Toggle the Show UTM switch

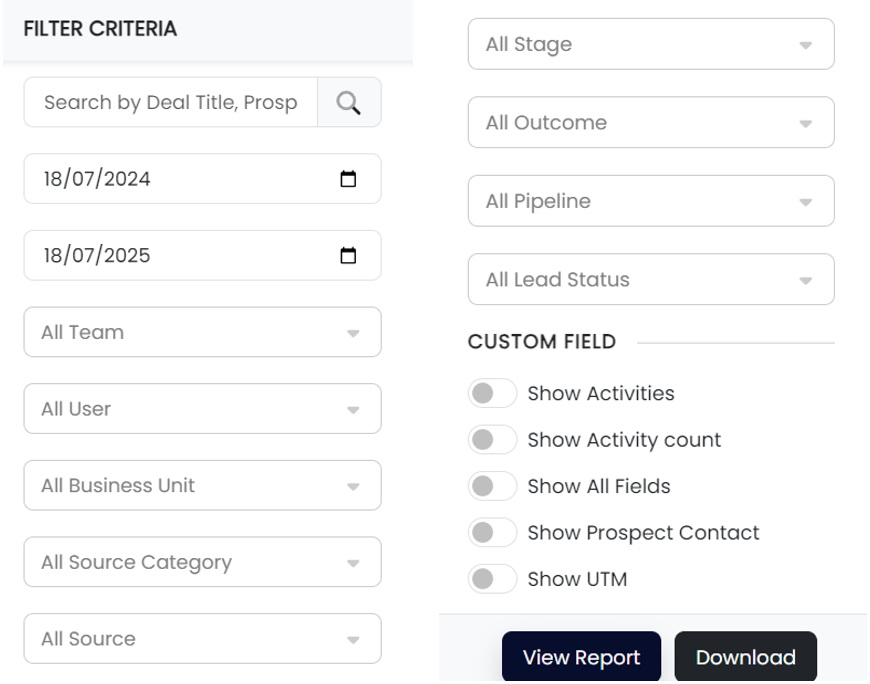point(492,578)
